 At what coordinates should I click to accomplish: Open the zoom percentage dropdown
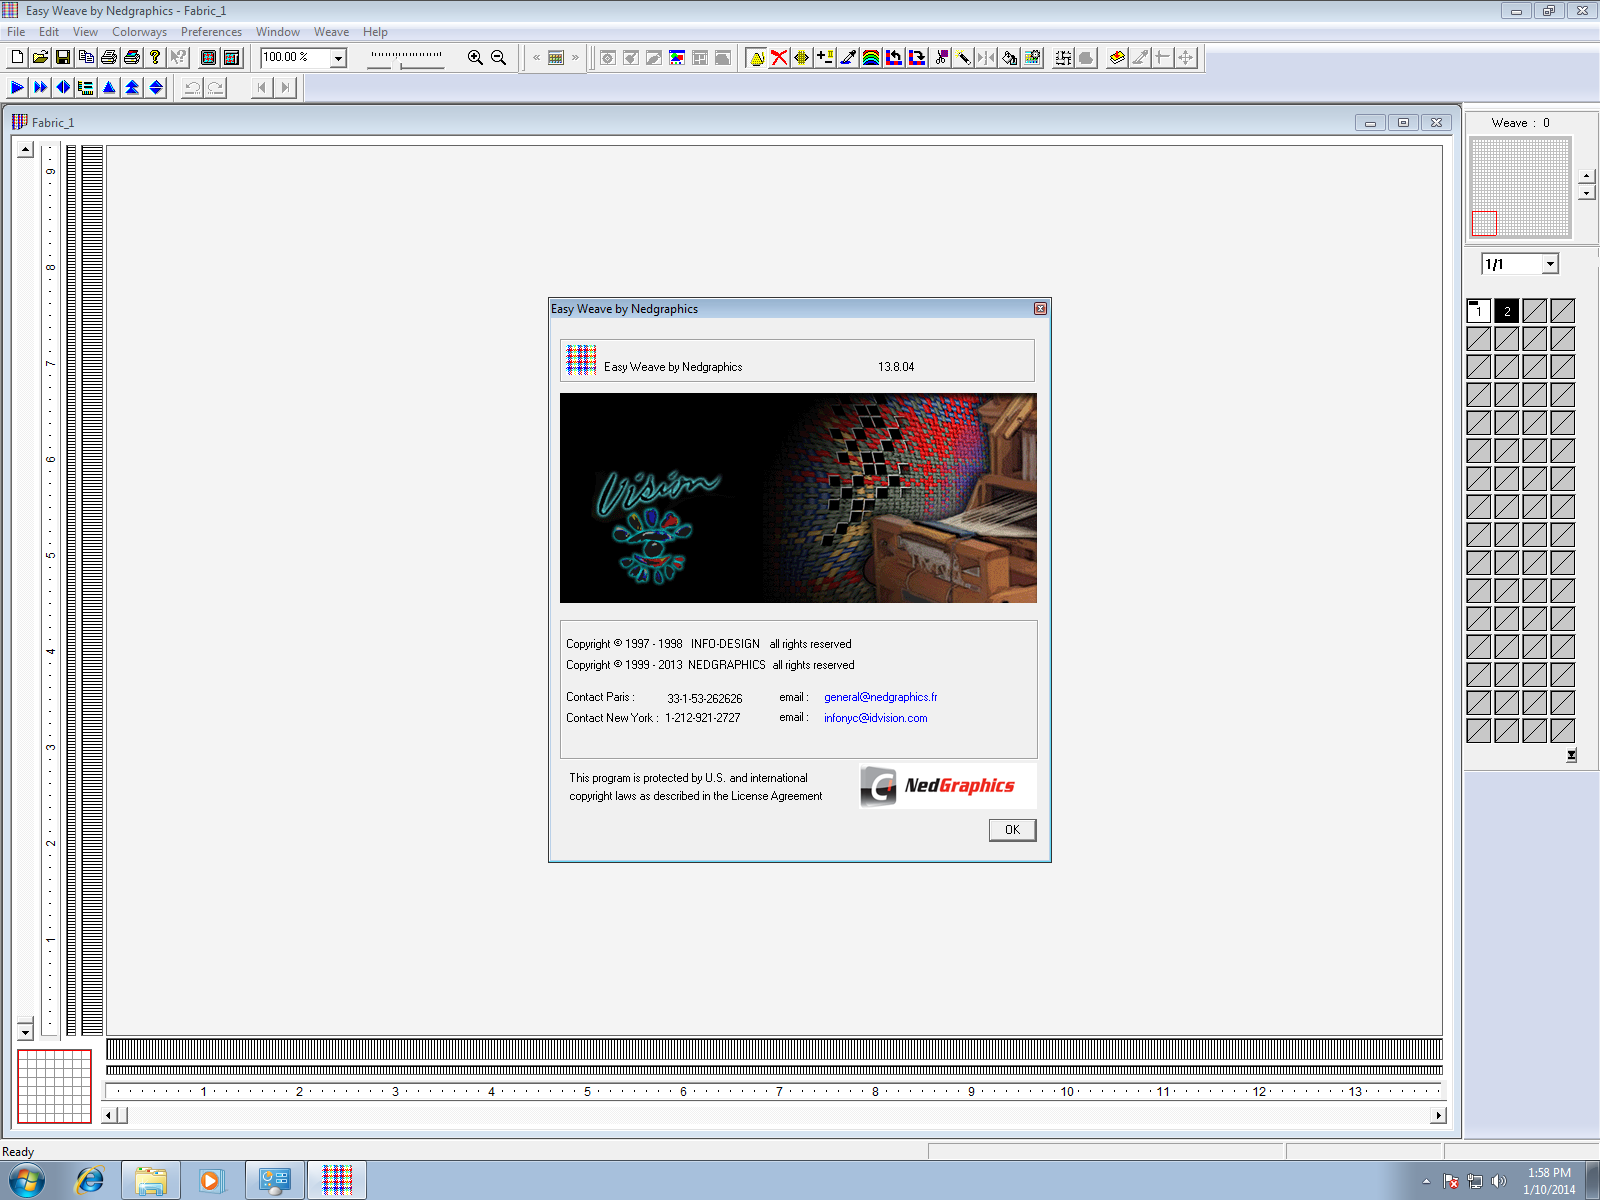pyautogui.click(x=338, y=58)
